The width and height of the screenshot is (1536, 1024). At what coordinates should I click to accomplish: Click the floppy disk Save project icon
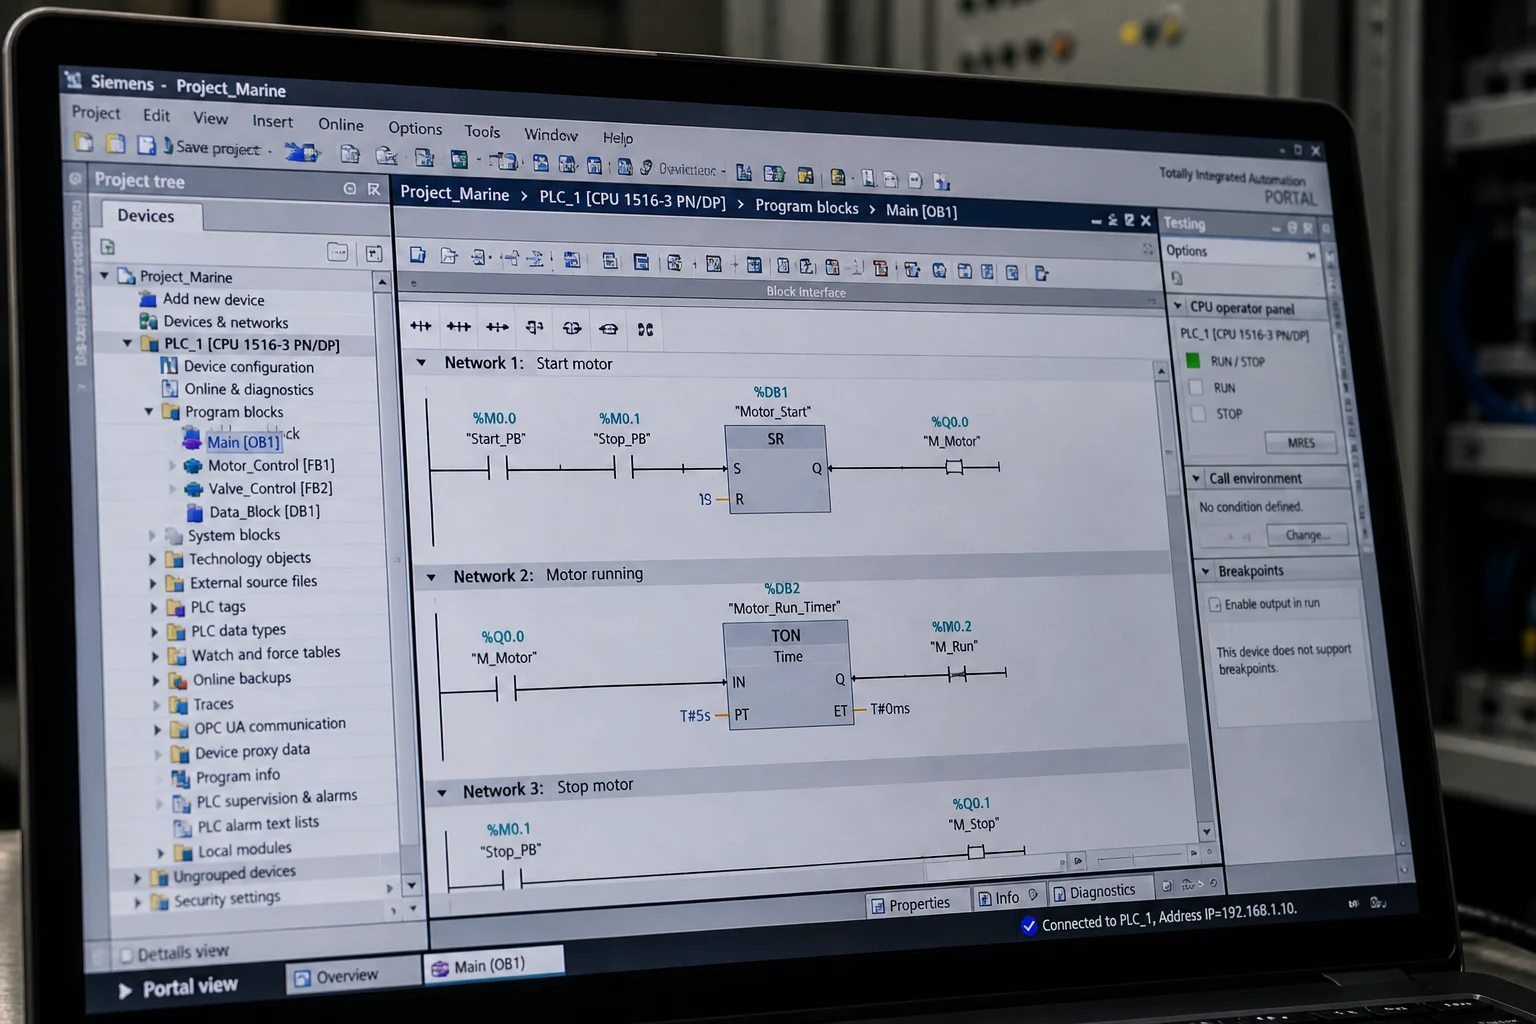pos(146,146)
